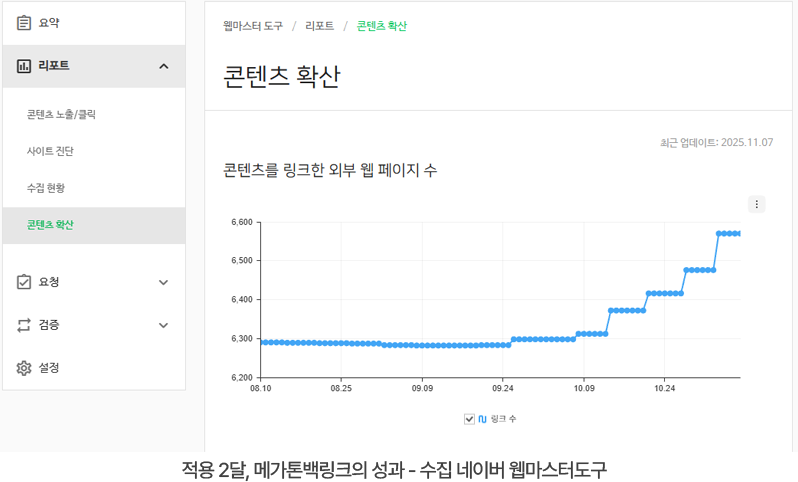
Task: Expand the 요청 section chevron
Action: pyautogui.click(x=164, y=282)
